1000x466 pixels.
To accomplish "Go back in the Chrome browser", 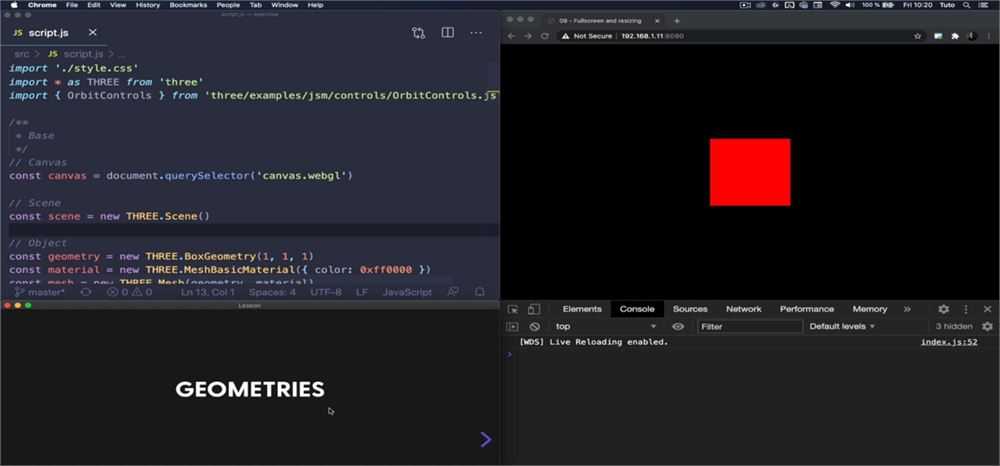I will [511, 36].
